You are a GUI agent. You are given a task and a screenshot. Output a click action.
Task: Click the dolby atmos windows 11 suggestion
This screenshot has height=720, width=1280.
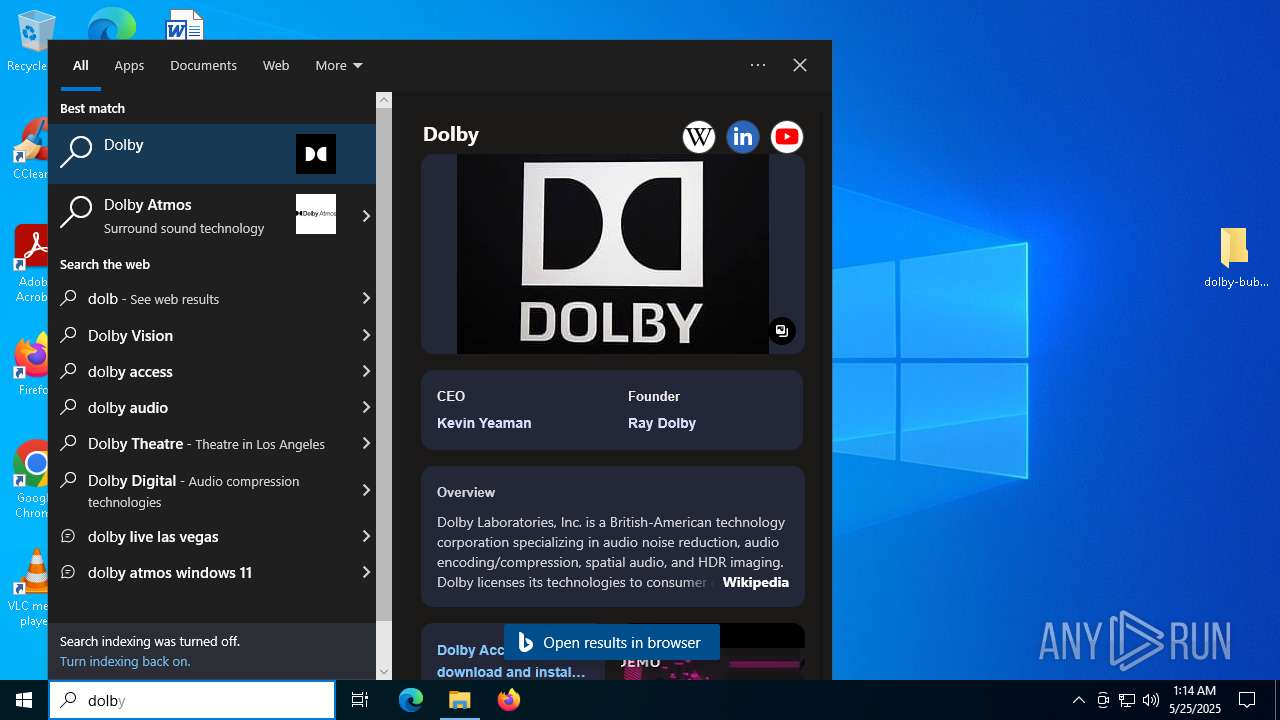(x=200, y=572)
